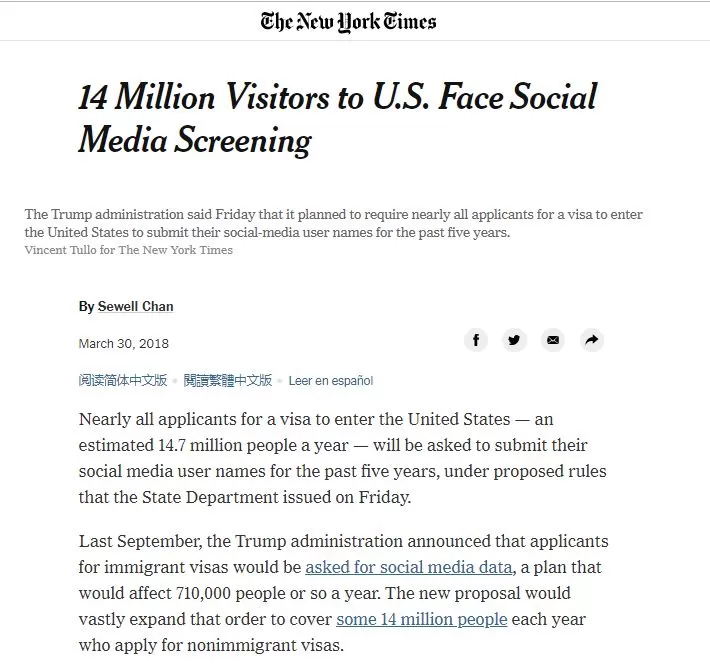Click the word 'By' before the author name

point(86,307)
